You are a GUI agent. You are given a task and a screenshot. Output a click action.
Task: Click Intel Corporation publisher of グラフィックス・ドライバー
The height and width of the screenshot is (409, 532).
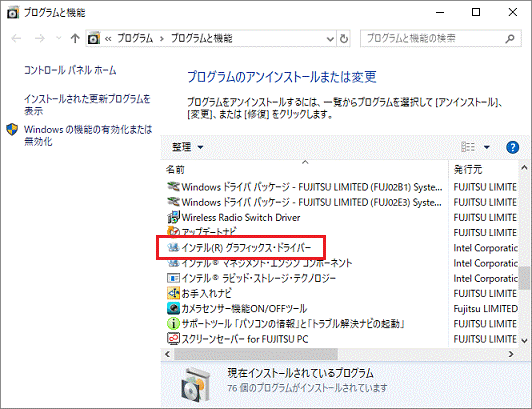click(x=485, y=248)
